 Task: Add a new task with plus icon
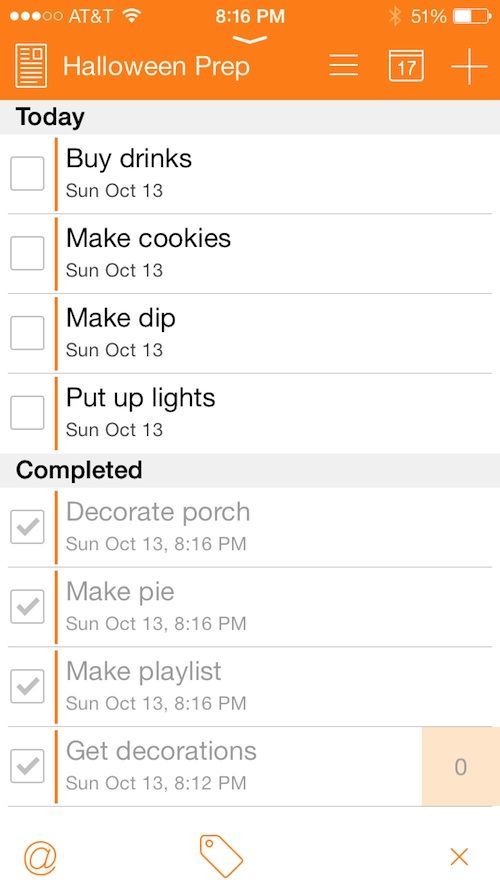(x=469, y=66)
